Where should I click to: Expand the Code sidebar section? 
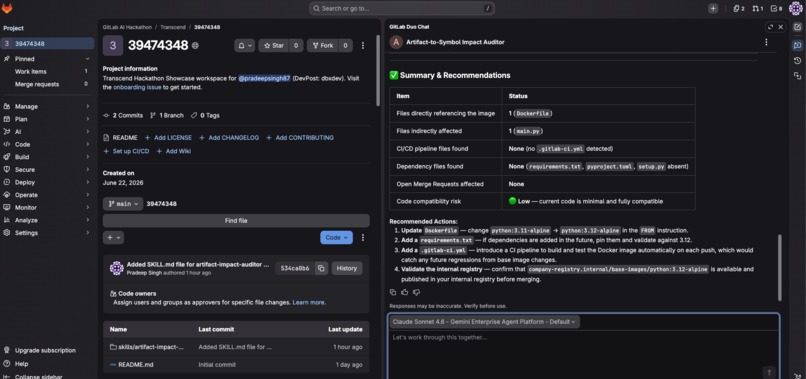click(47, 145)
